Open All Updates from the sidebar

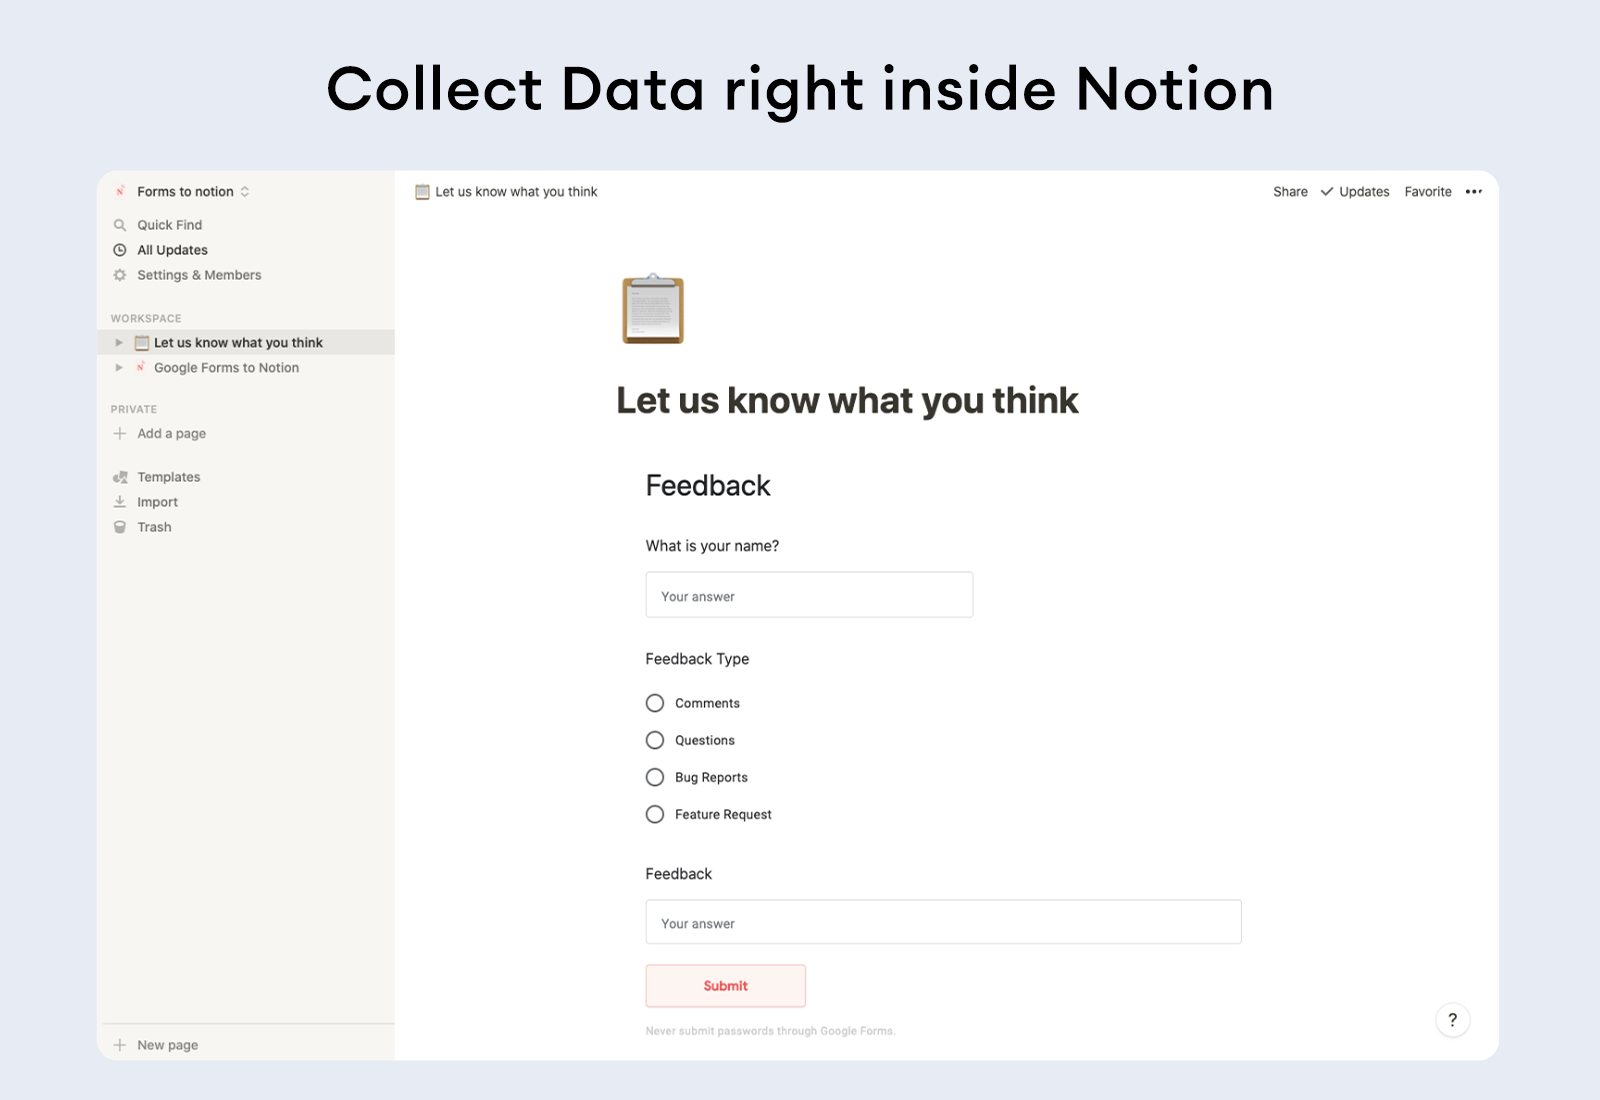171,249
